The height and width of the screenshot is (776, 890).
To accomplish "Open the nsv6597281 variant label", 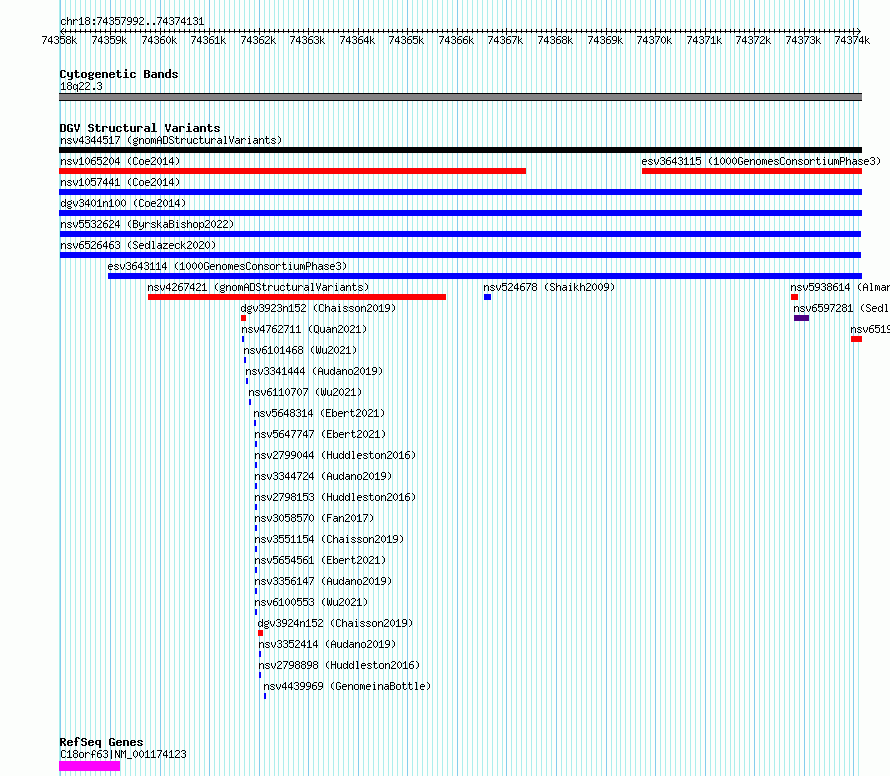I will click(841, 308).
